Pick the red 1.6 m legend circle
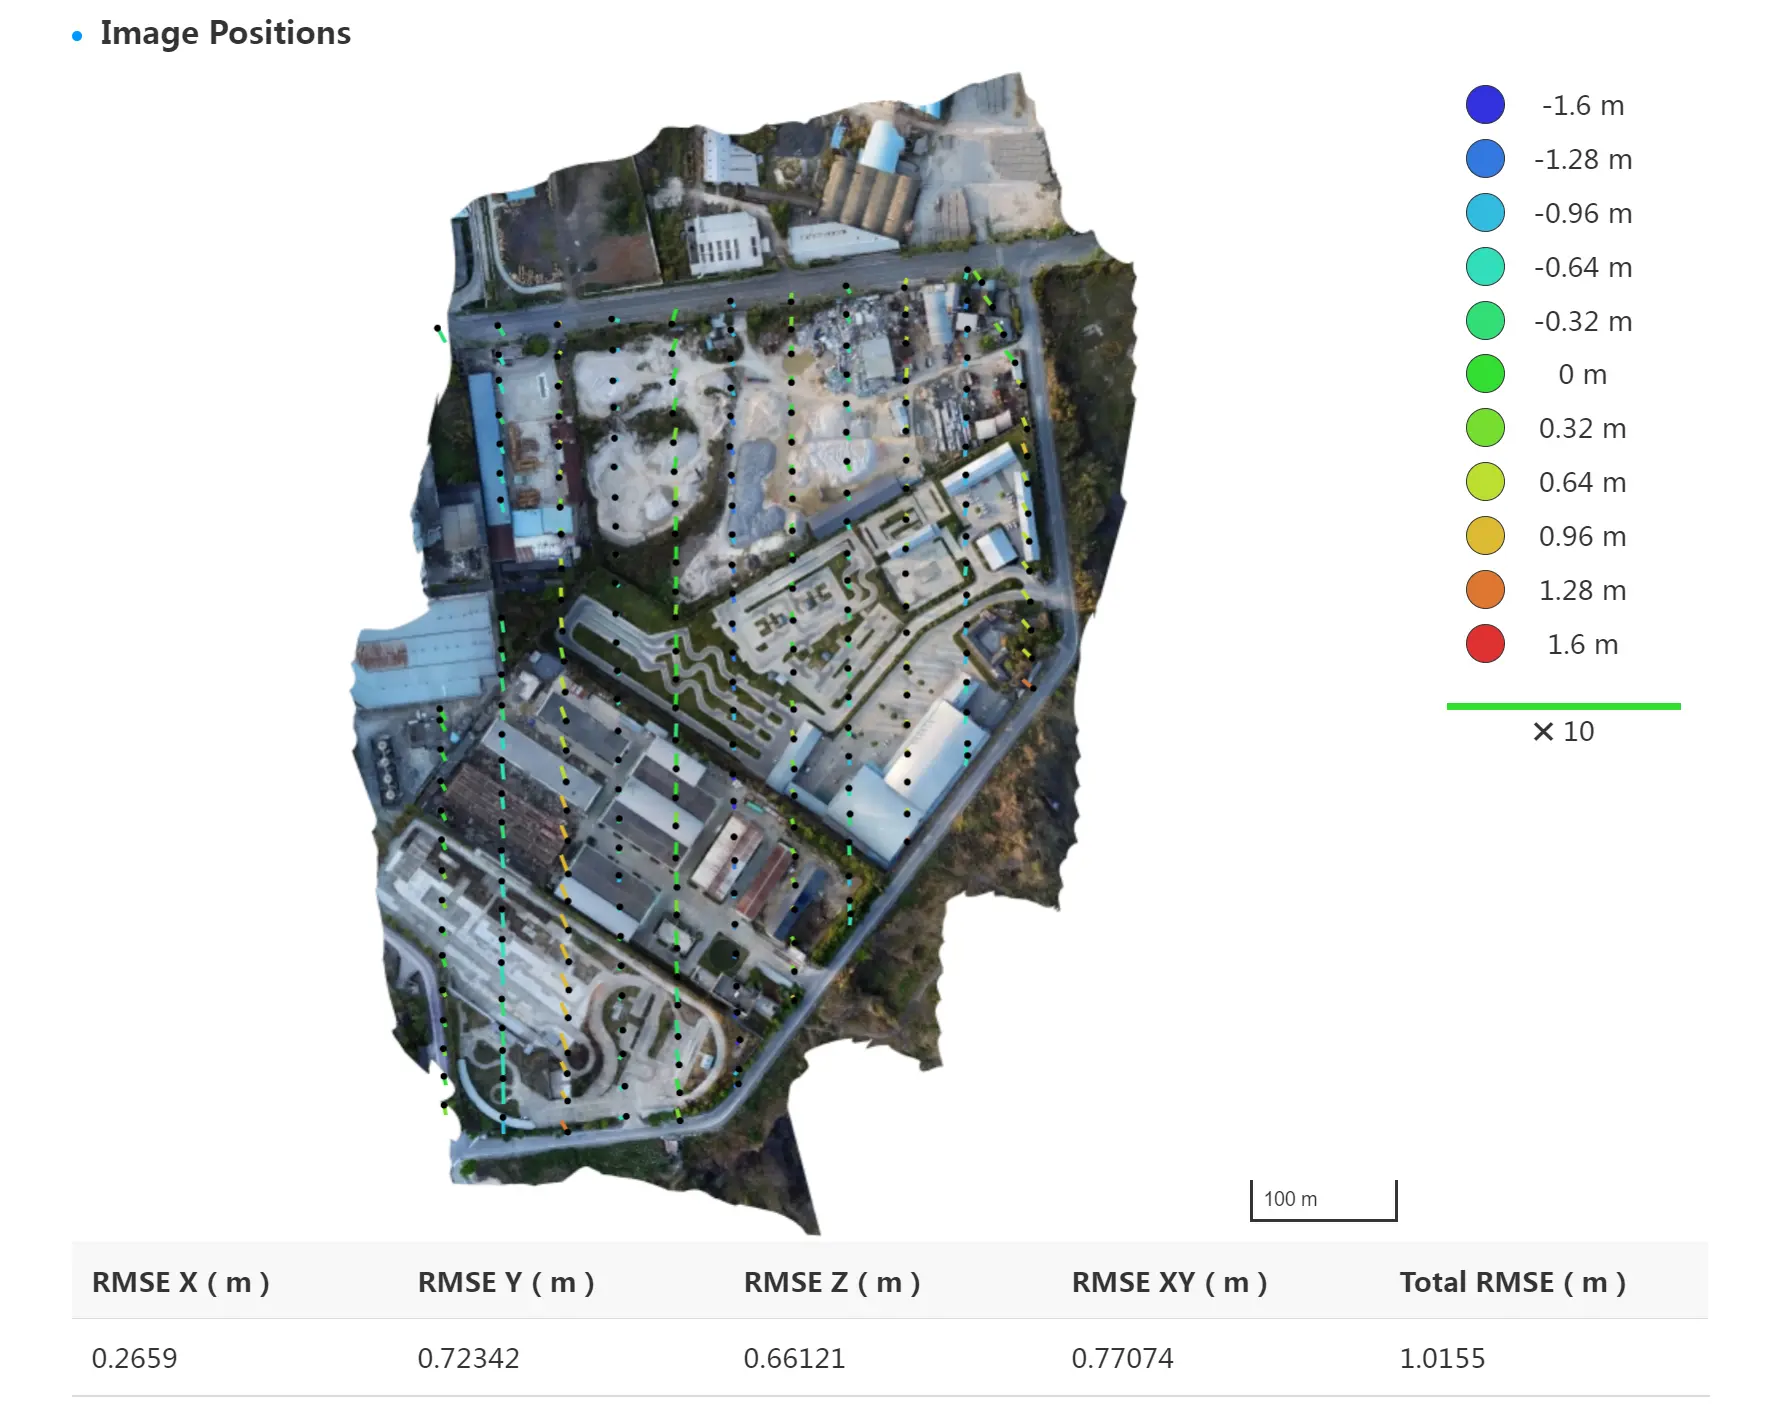1765x1424 pixels. pyautogui.click(x=1485, y=644)
